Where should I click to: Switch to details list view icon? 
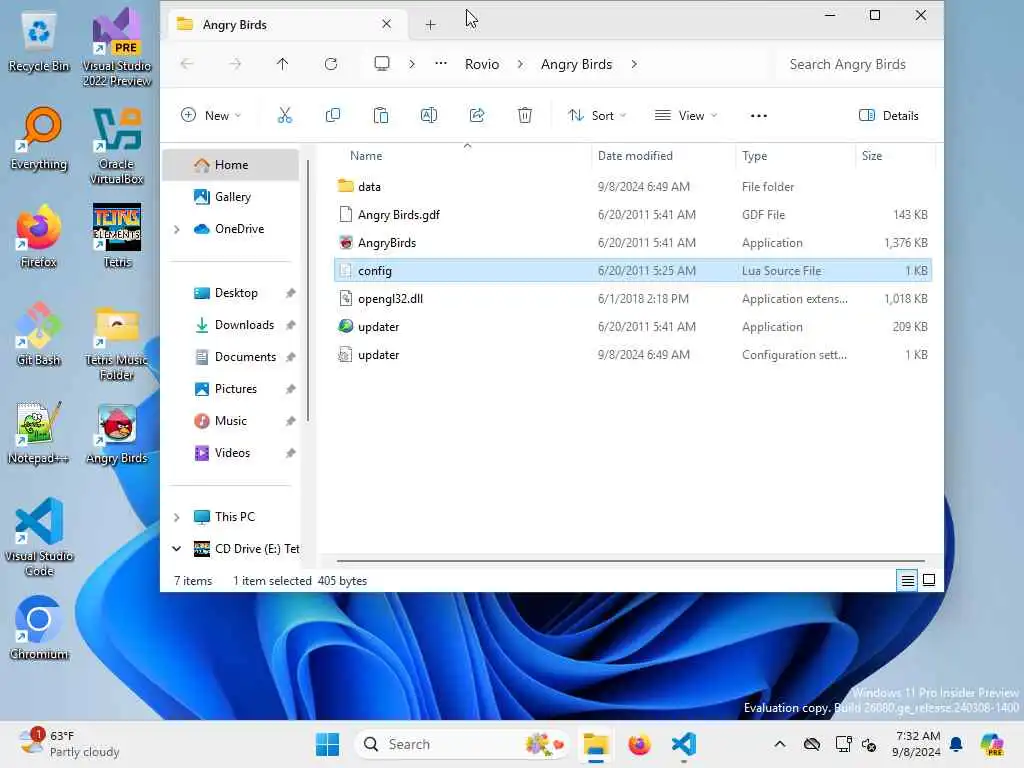[x=908, y=580]
